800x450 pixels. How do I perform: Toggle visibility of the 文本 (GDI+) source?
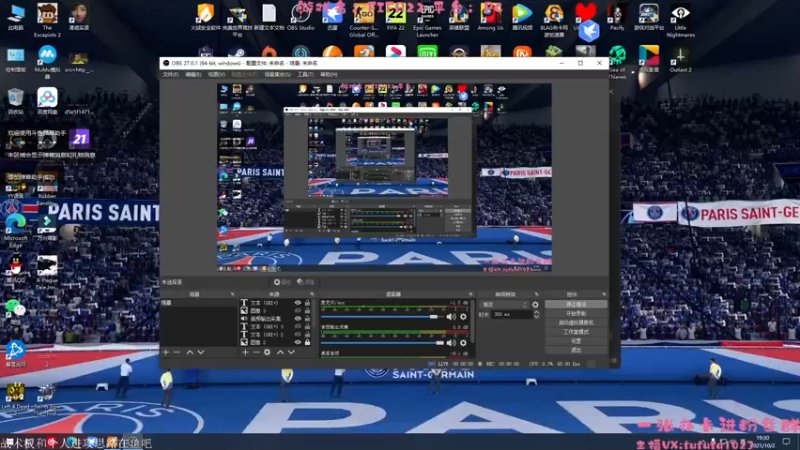298,303
